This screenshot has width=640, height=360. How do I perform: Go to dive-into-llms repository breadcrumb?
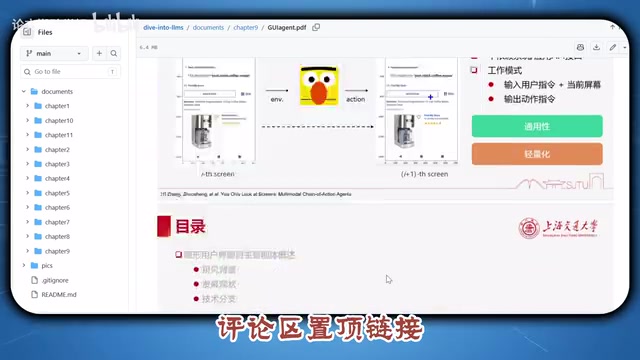click(163, 27)
